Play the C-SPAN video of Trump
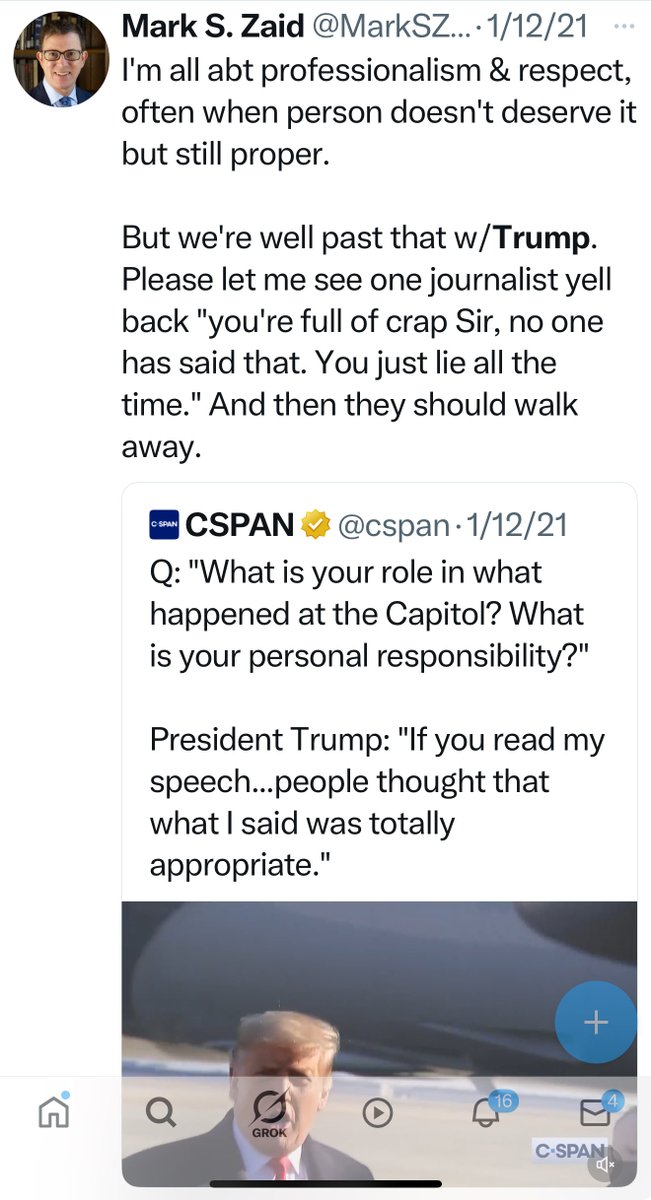 tap(379, 1000)
